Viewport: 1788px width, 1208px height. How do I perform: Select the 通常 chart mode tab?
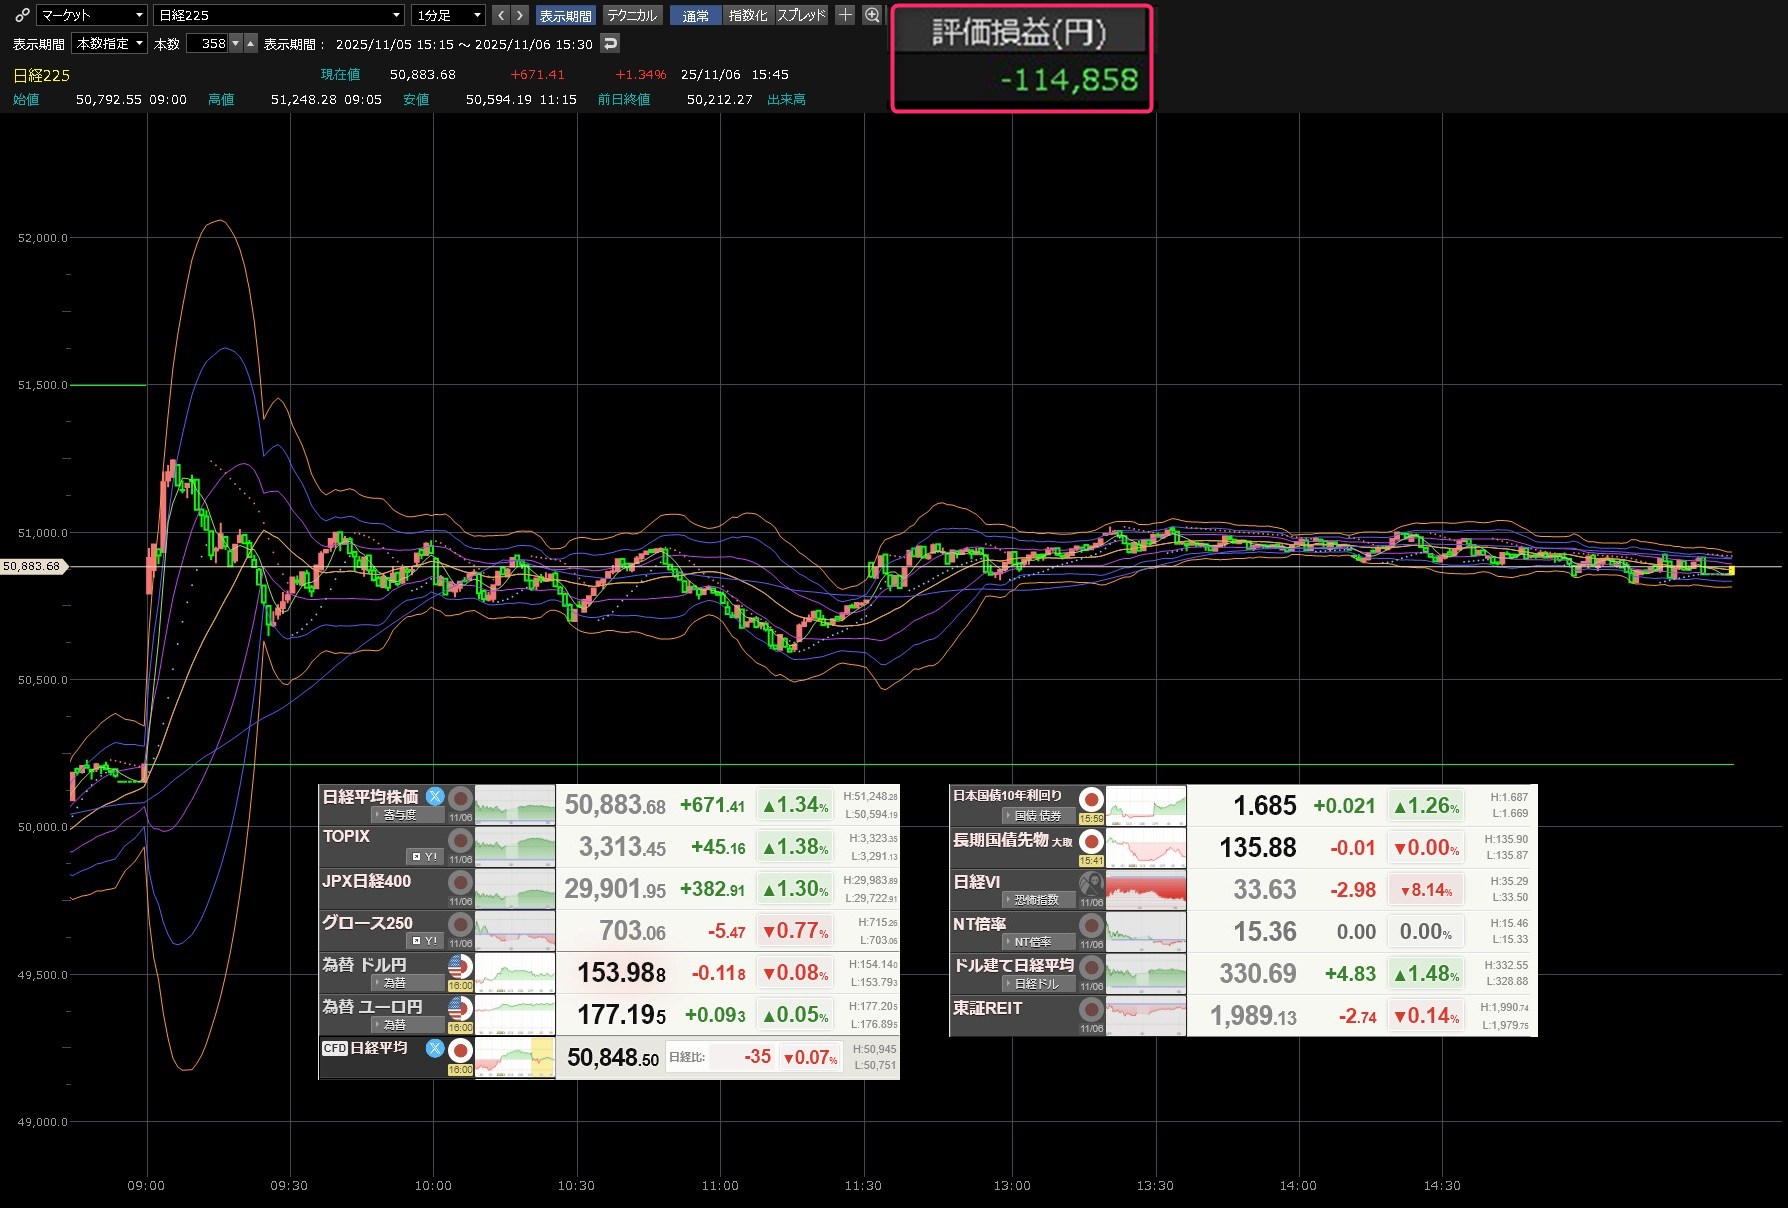click(x=695, y=15)
